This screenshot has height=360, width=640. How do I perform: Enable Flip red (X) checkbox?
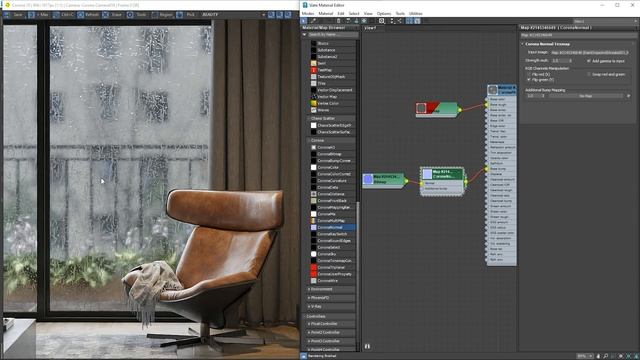click(529, 75)
